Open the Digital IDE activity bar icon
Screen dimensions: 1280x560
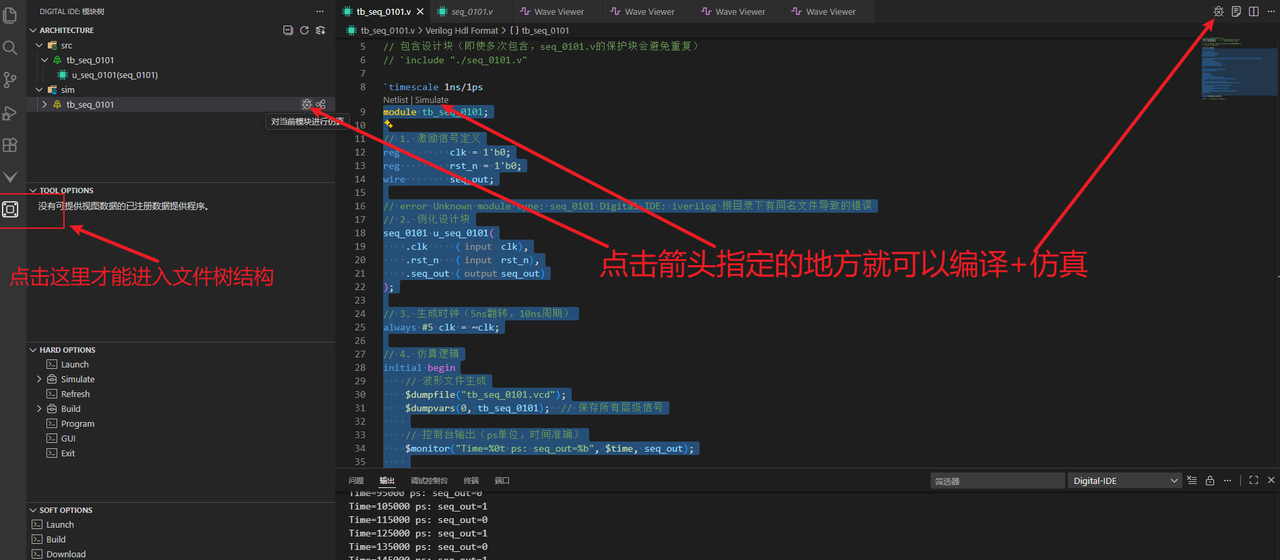[x=11, y=209]
